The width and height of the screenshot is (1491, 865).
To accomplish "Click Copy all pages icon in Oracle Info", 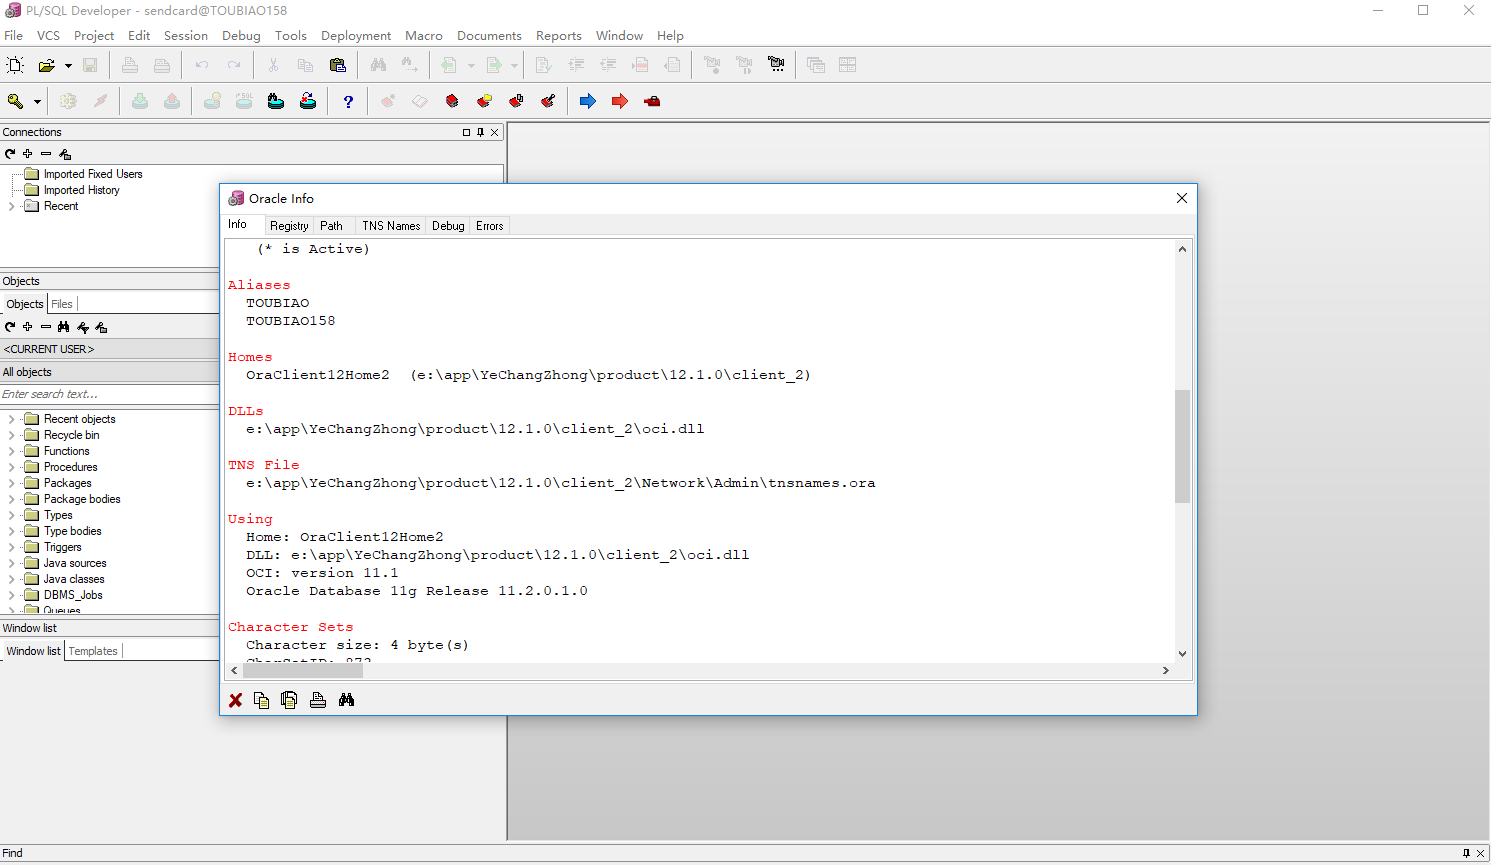I will pyautogui.click(x=289, y=700).
